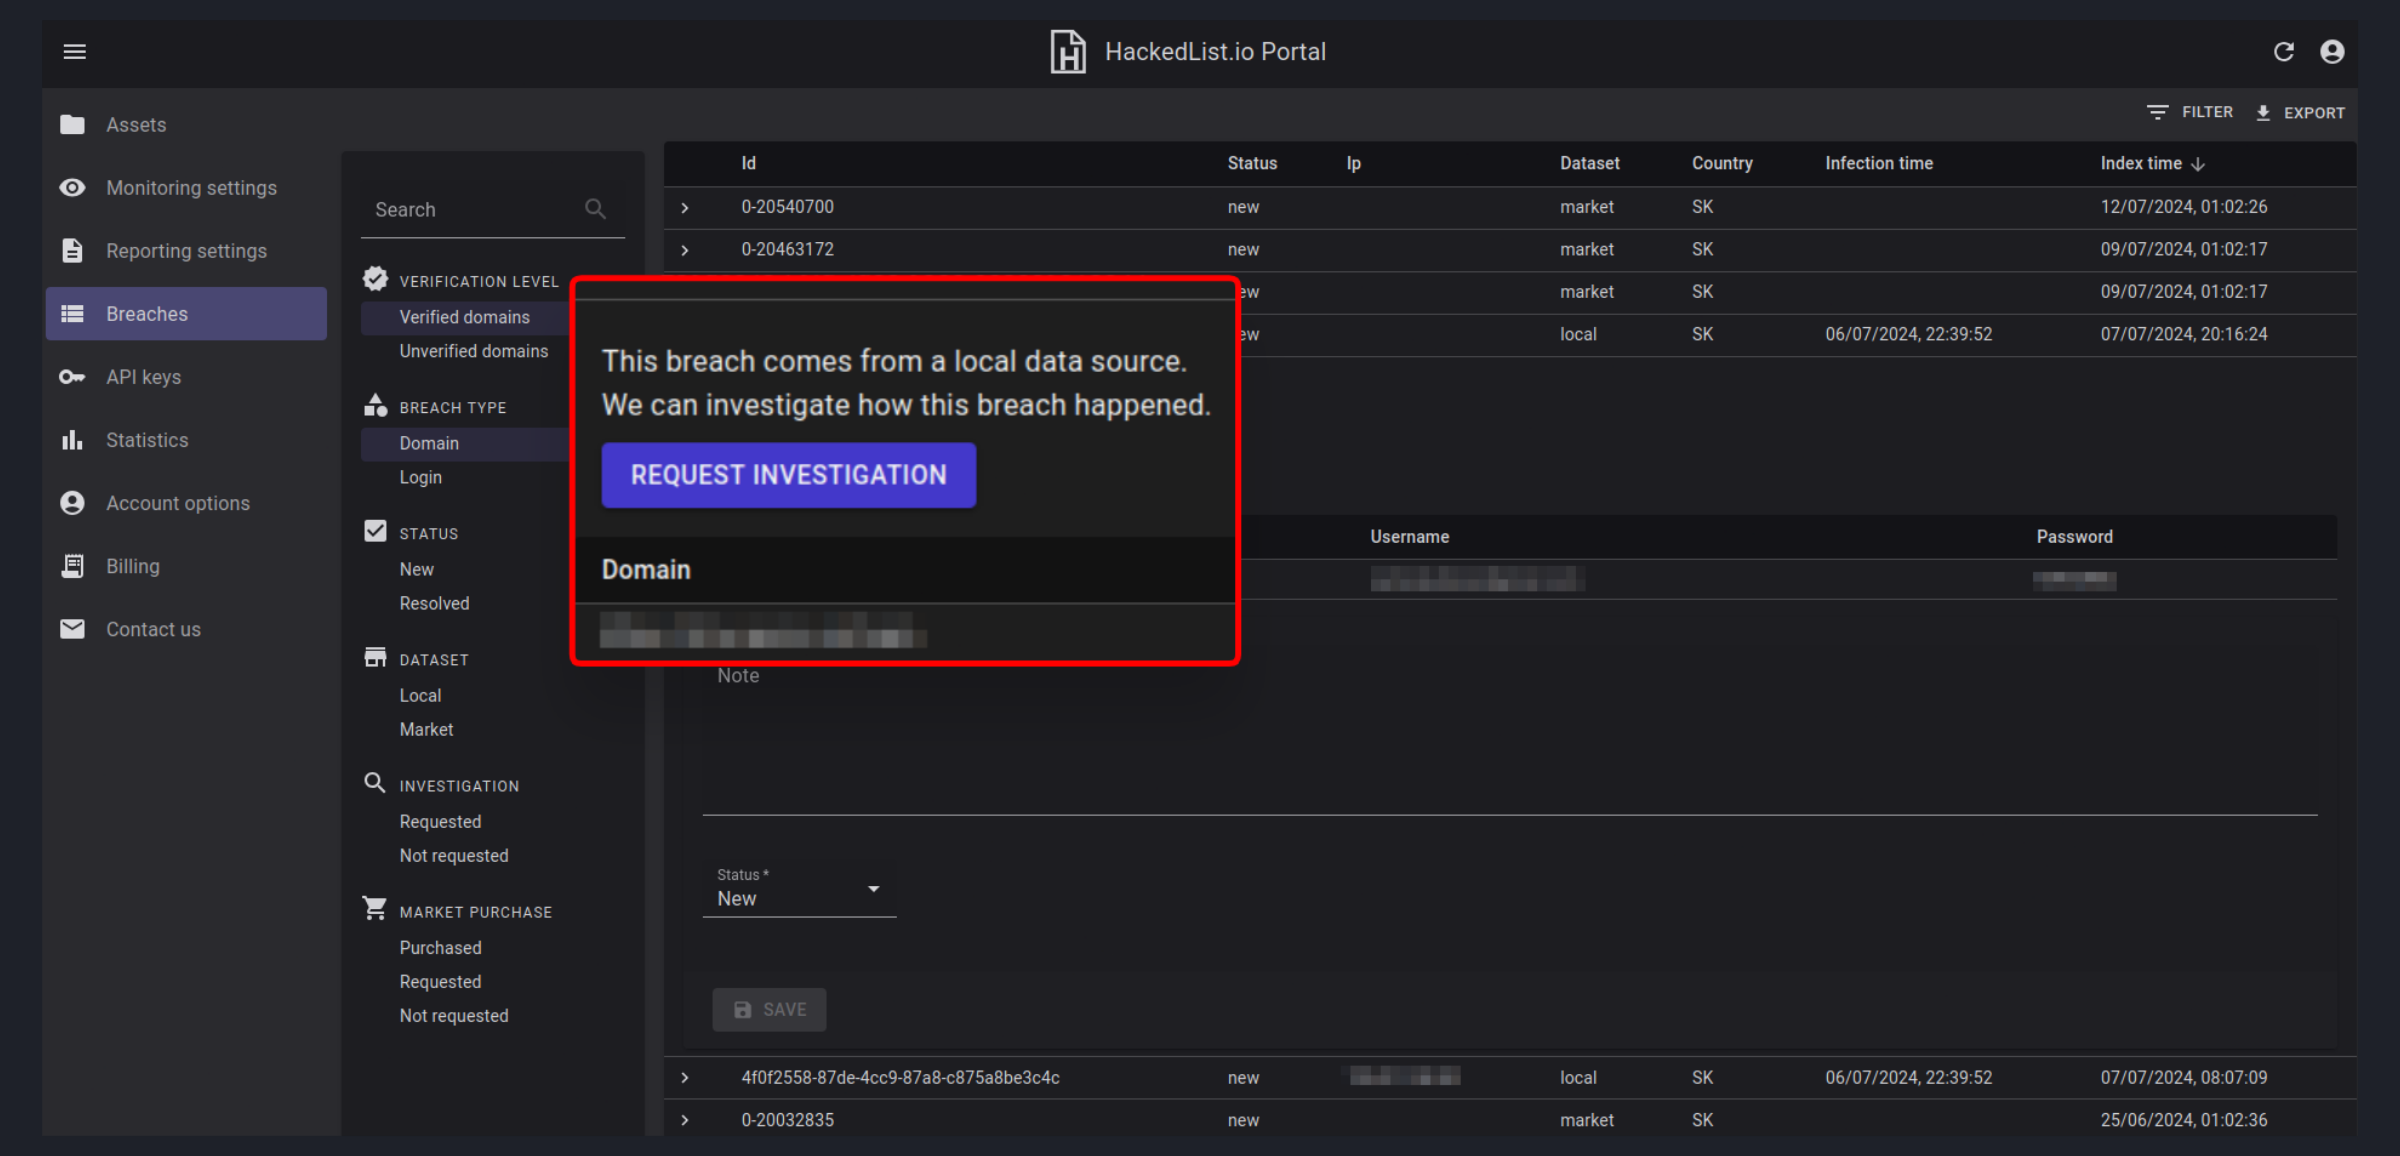2400x1156 pixels.
Task: Click the search magnifier icon
Action: [595, 208]
